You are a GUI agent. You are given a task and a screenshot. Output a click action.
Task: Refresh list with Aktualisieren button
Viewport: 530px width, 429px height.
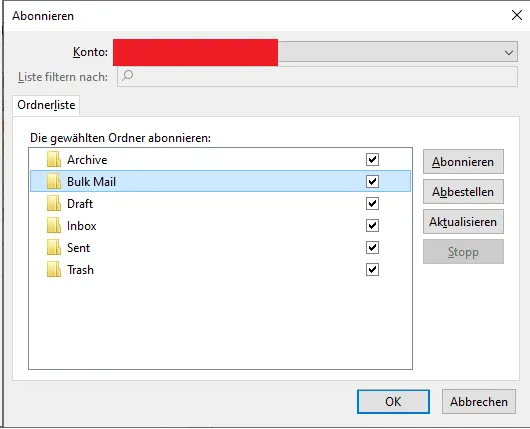tap(463, 222)
